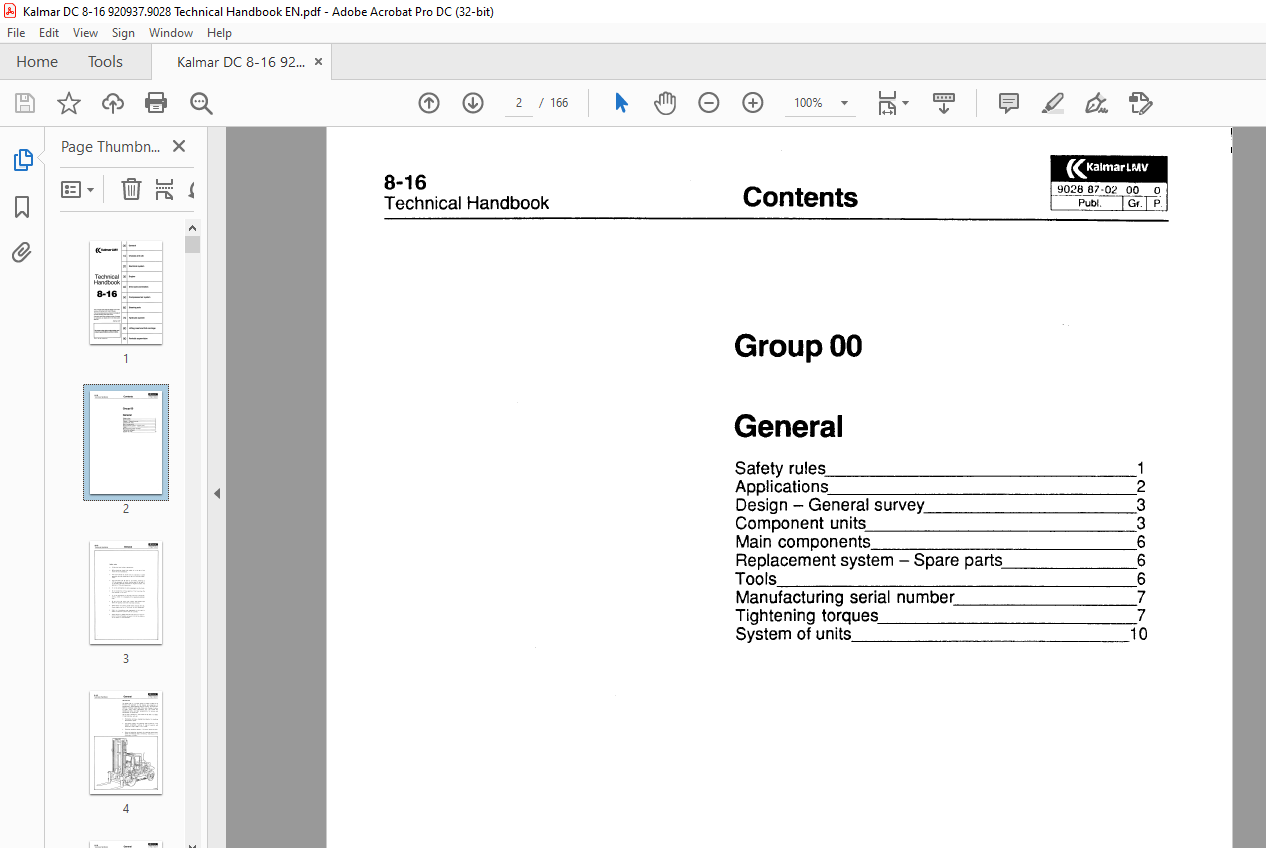
Task: Click the stamp tool icon
Action: coord(1141,103)
